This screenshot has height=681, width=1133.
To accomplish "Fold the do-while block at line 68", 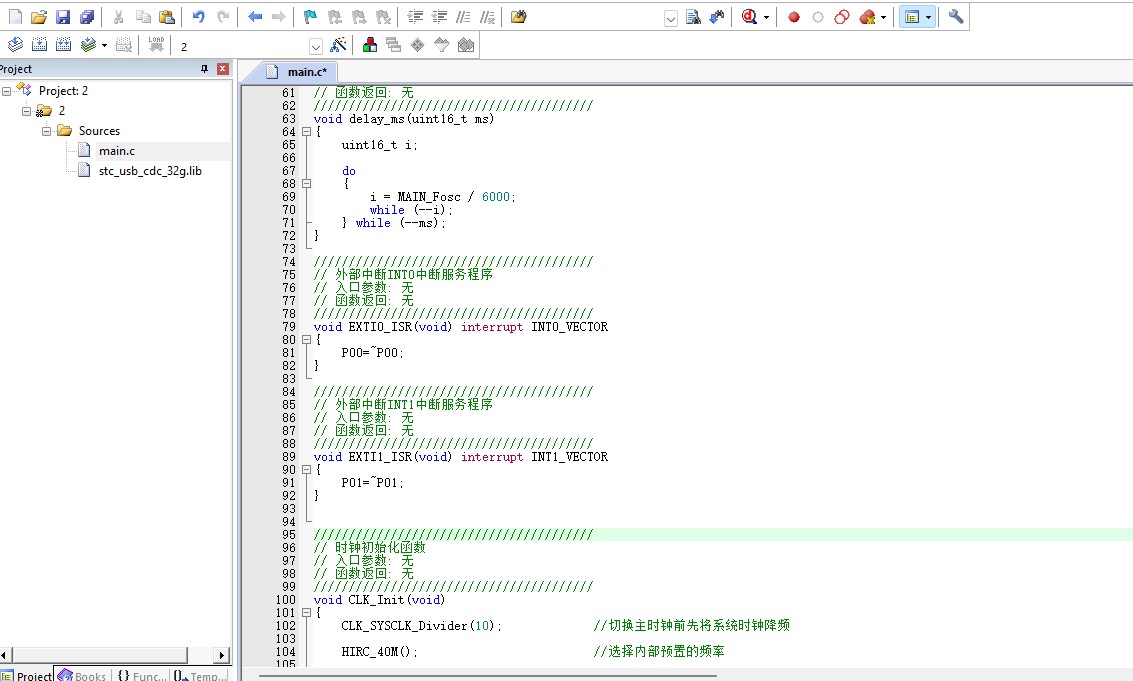I will [306, 184].
